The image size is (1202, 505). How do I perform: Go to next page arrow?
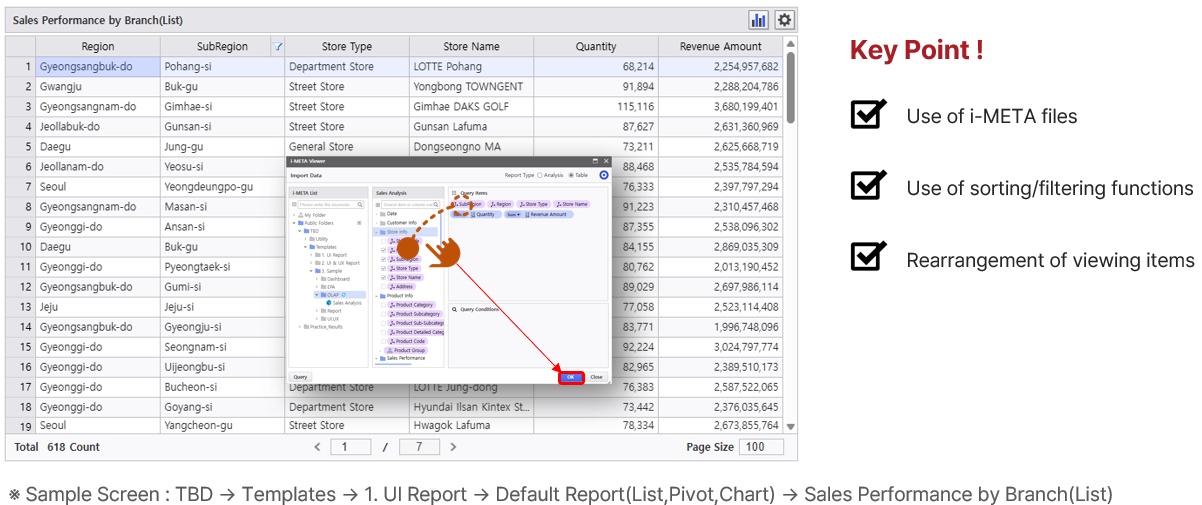[x=453, y=447]
